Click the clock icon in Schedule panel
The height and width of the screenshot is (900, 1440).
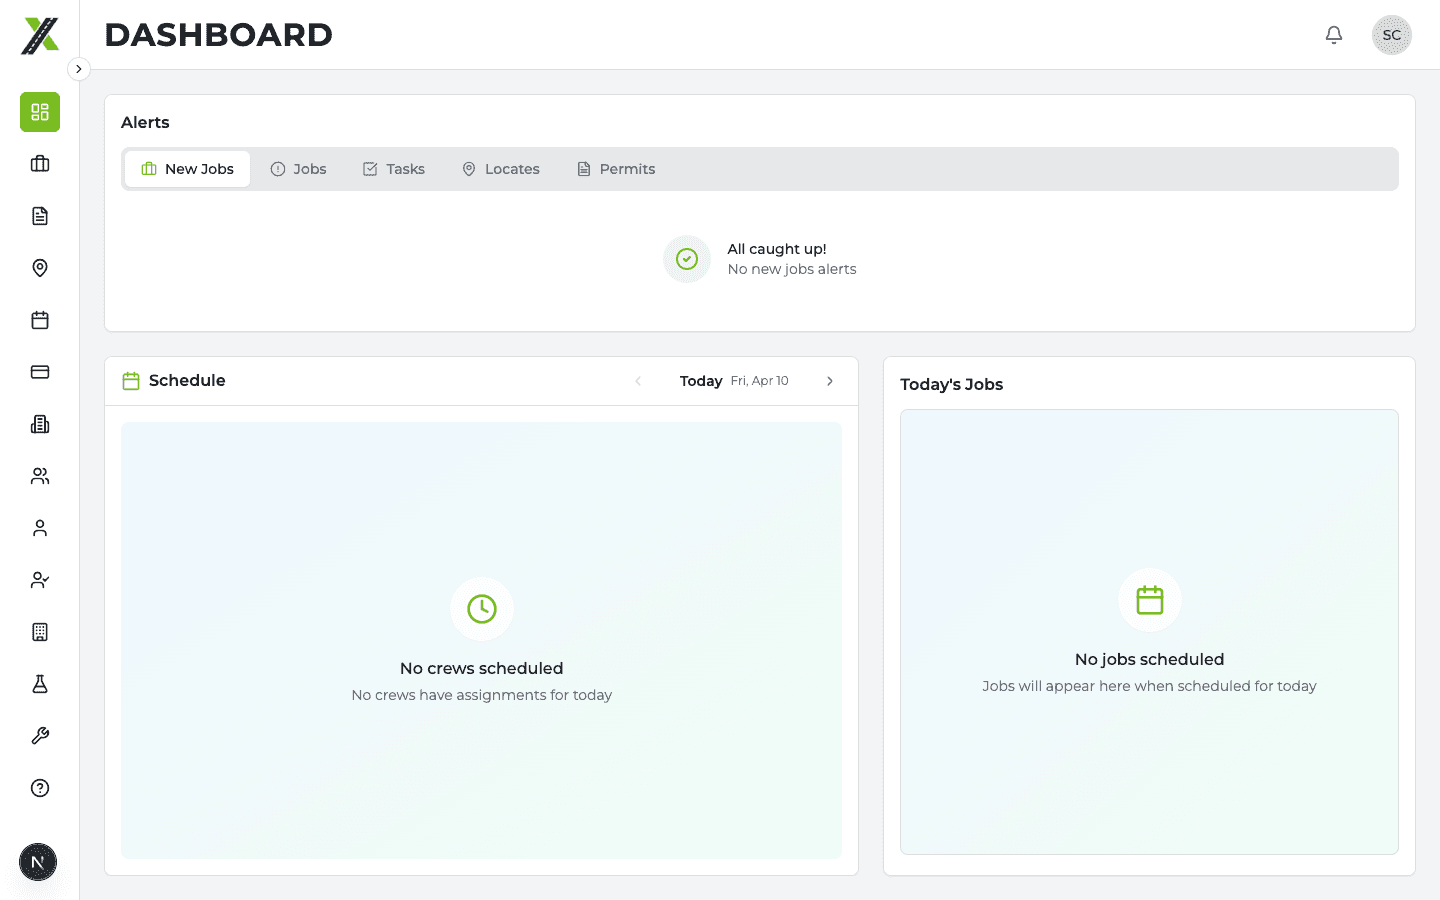(x=482, y=609)
